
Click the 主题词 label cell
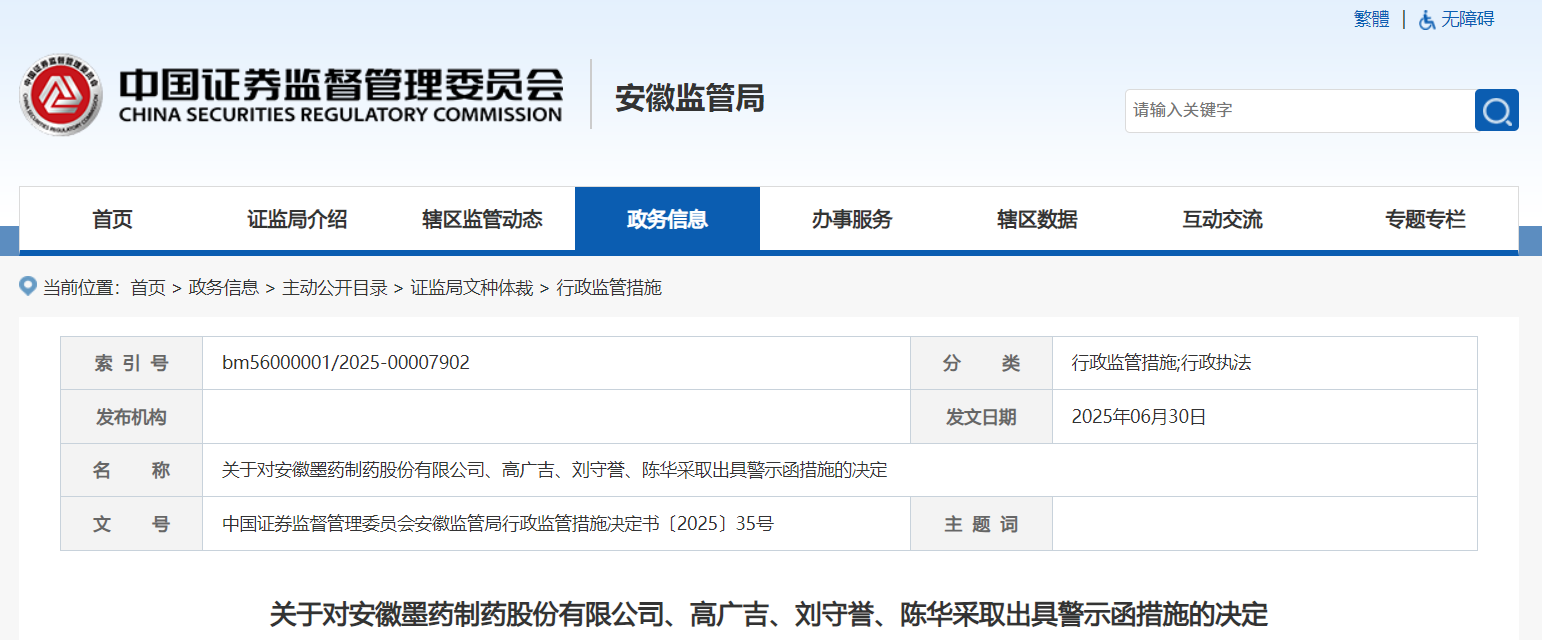pyautogui.click(x=981, y=524)
